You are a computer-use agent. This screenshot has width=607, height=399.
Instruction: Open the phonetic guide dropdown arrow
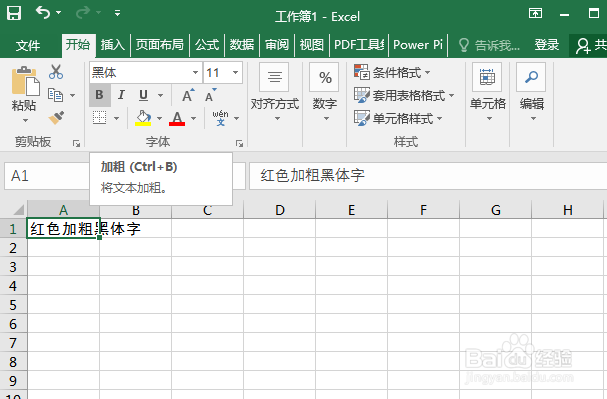[x=237, y=118]
